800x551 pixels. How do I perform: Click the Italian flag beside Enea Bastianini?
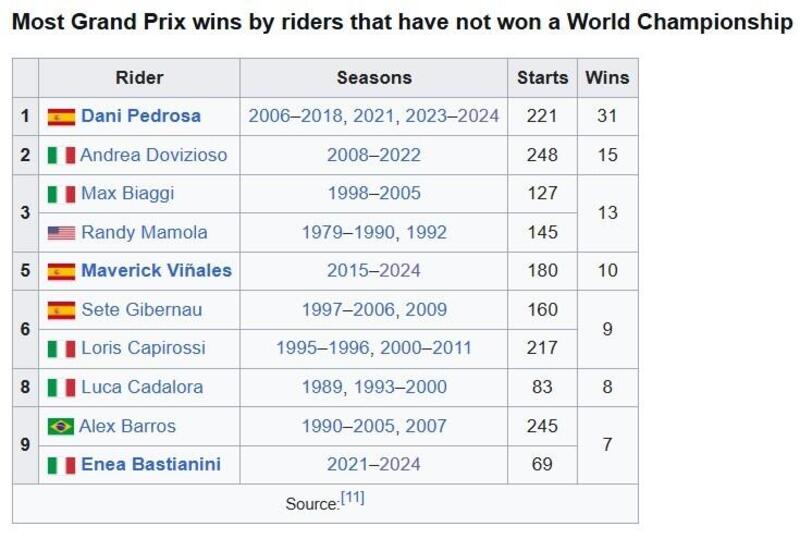pyautogui.click(x=61, y=465)
